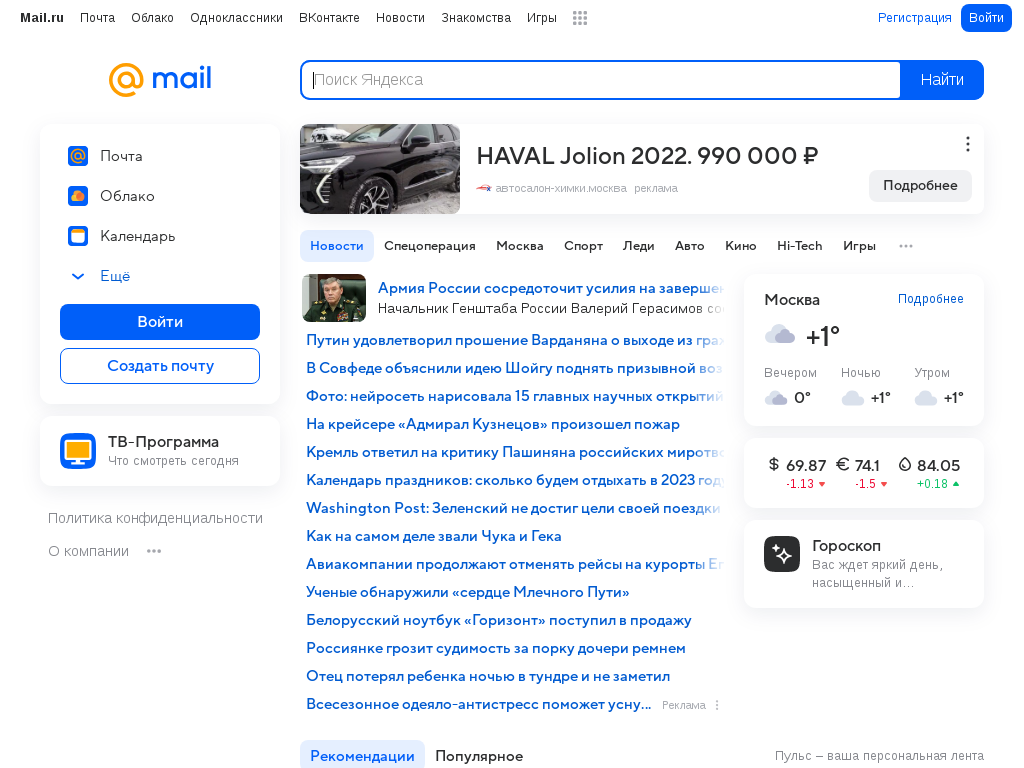This screenshot has width=1024, height=768.
Task: Click the current Moscow weather cloud icon
Action: click(x=780, y=335)
